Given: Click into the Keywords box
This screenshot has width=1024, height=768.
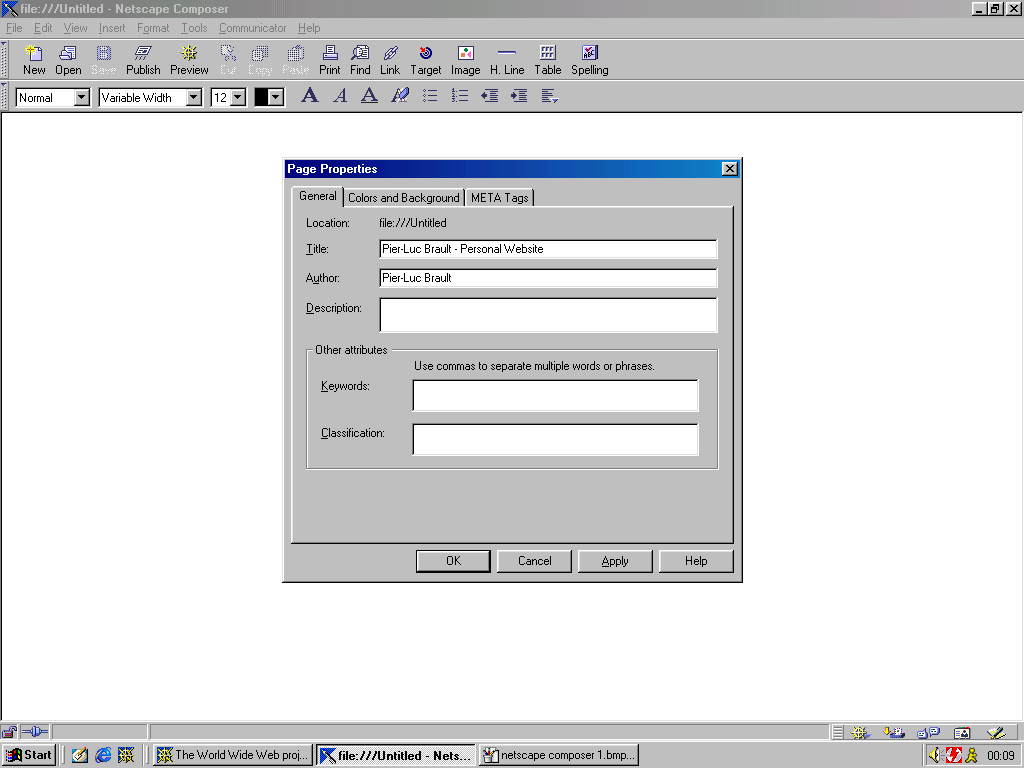Looking at the screenshot, I should tap(555, 395).
